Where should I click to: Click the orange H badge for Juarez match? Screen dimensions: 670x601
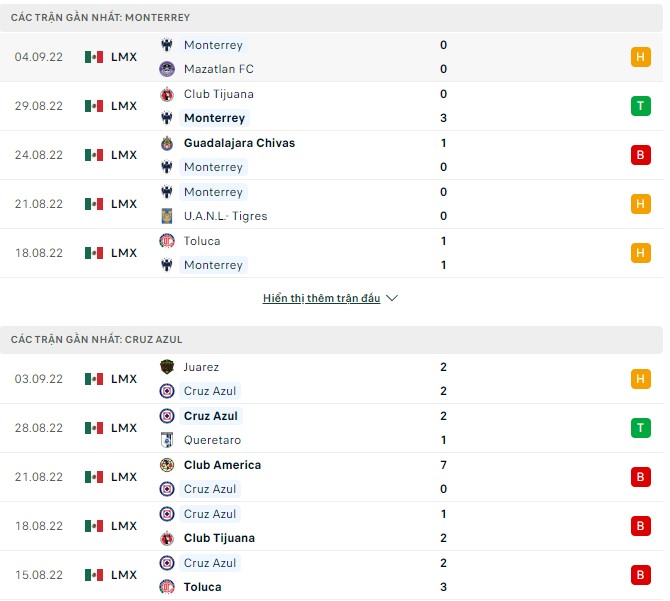pos(640,379)
